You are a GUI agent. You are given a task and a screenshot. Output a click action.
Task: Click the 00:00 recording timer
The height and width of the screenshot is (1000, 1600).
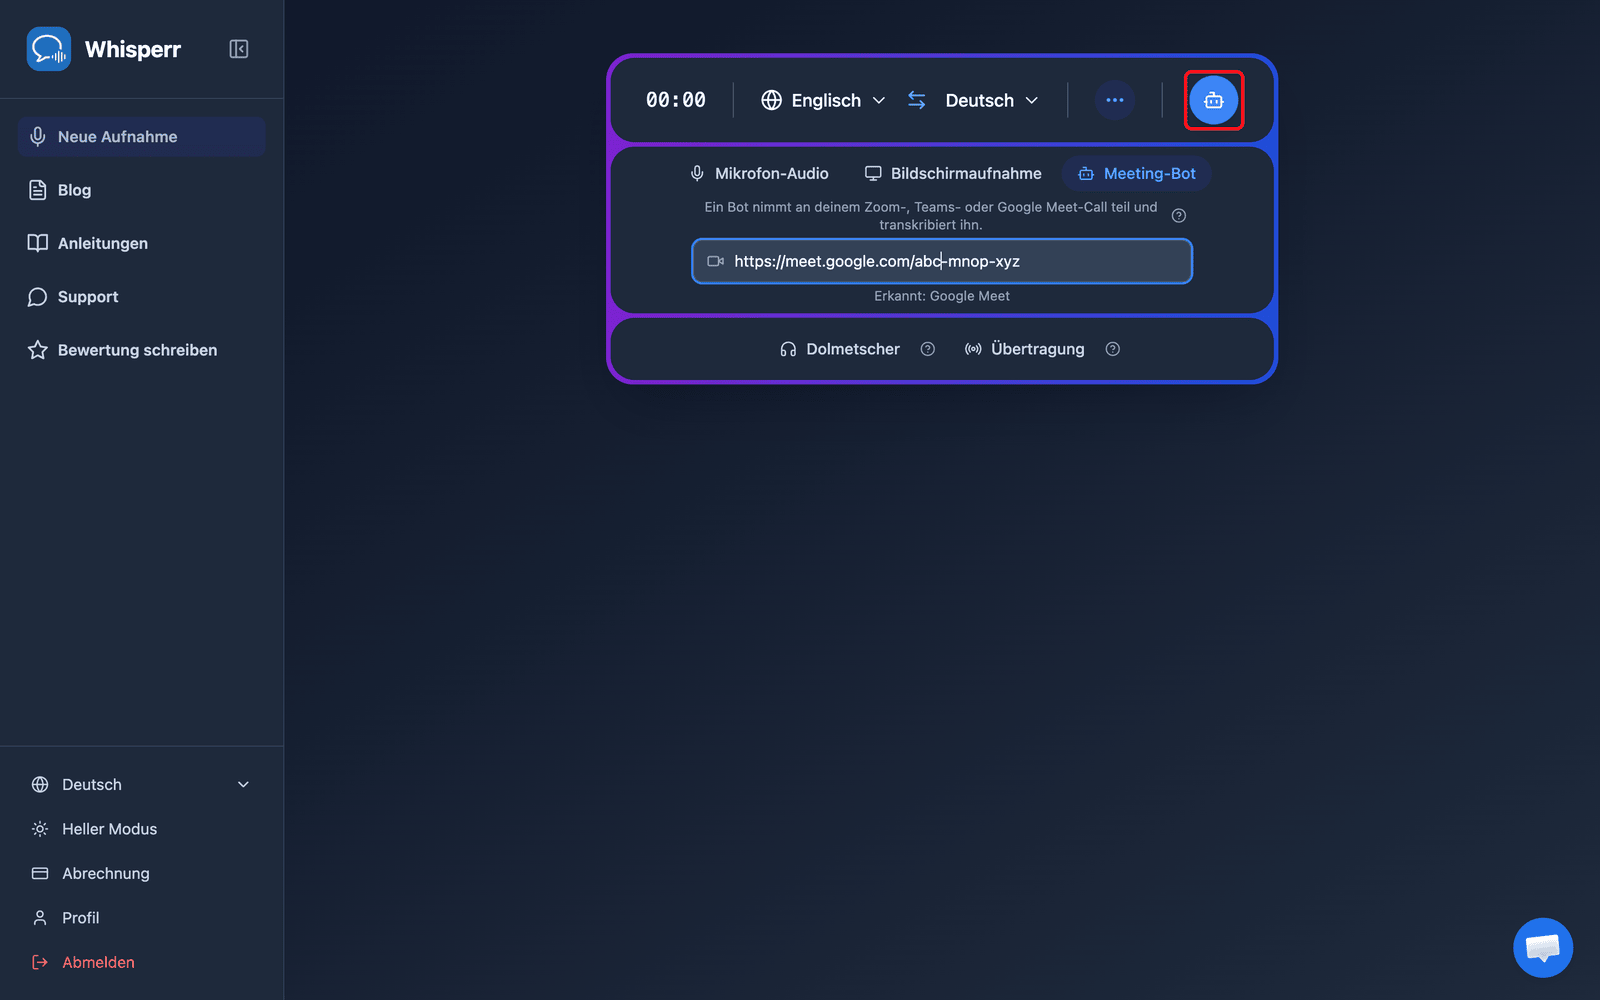676,100
